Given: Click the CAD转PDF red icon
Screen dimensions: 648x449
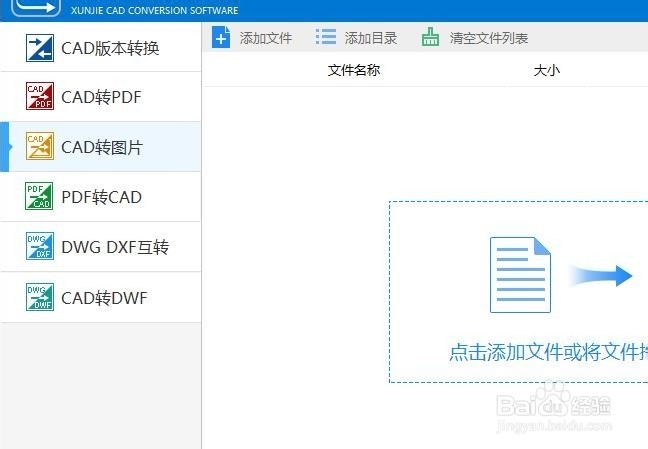Looking at the screenshot, I should point(40,96).
